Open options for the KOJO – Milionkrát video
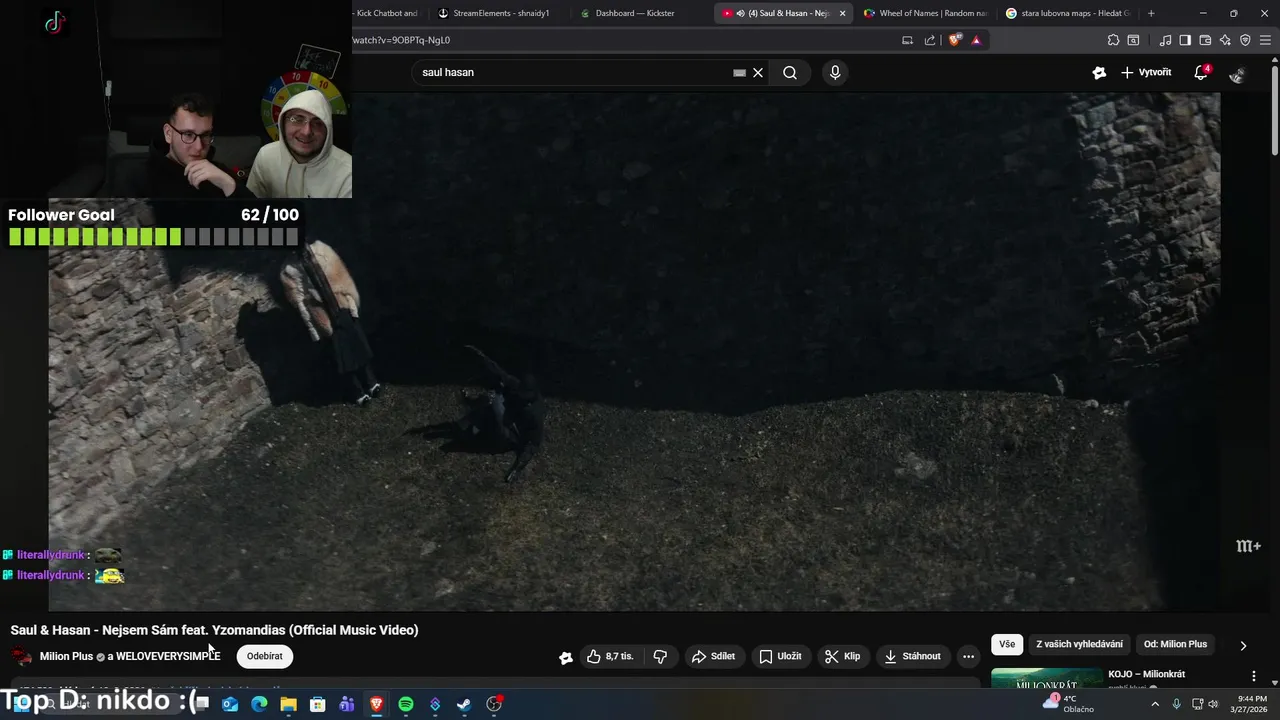The height and width of the screenshot is (720, 1280). coord(1253,676)
